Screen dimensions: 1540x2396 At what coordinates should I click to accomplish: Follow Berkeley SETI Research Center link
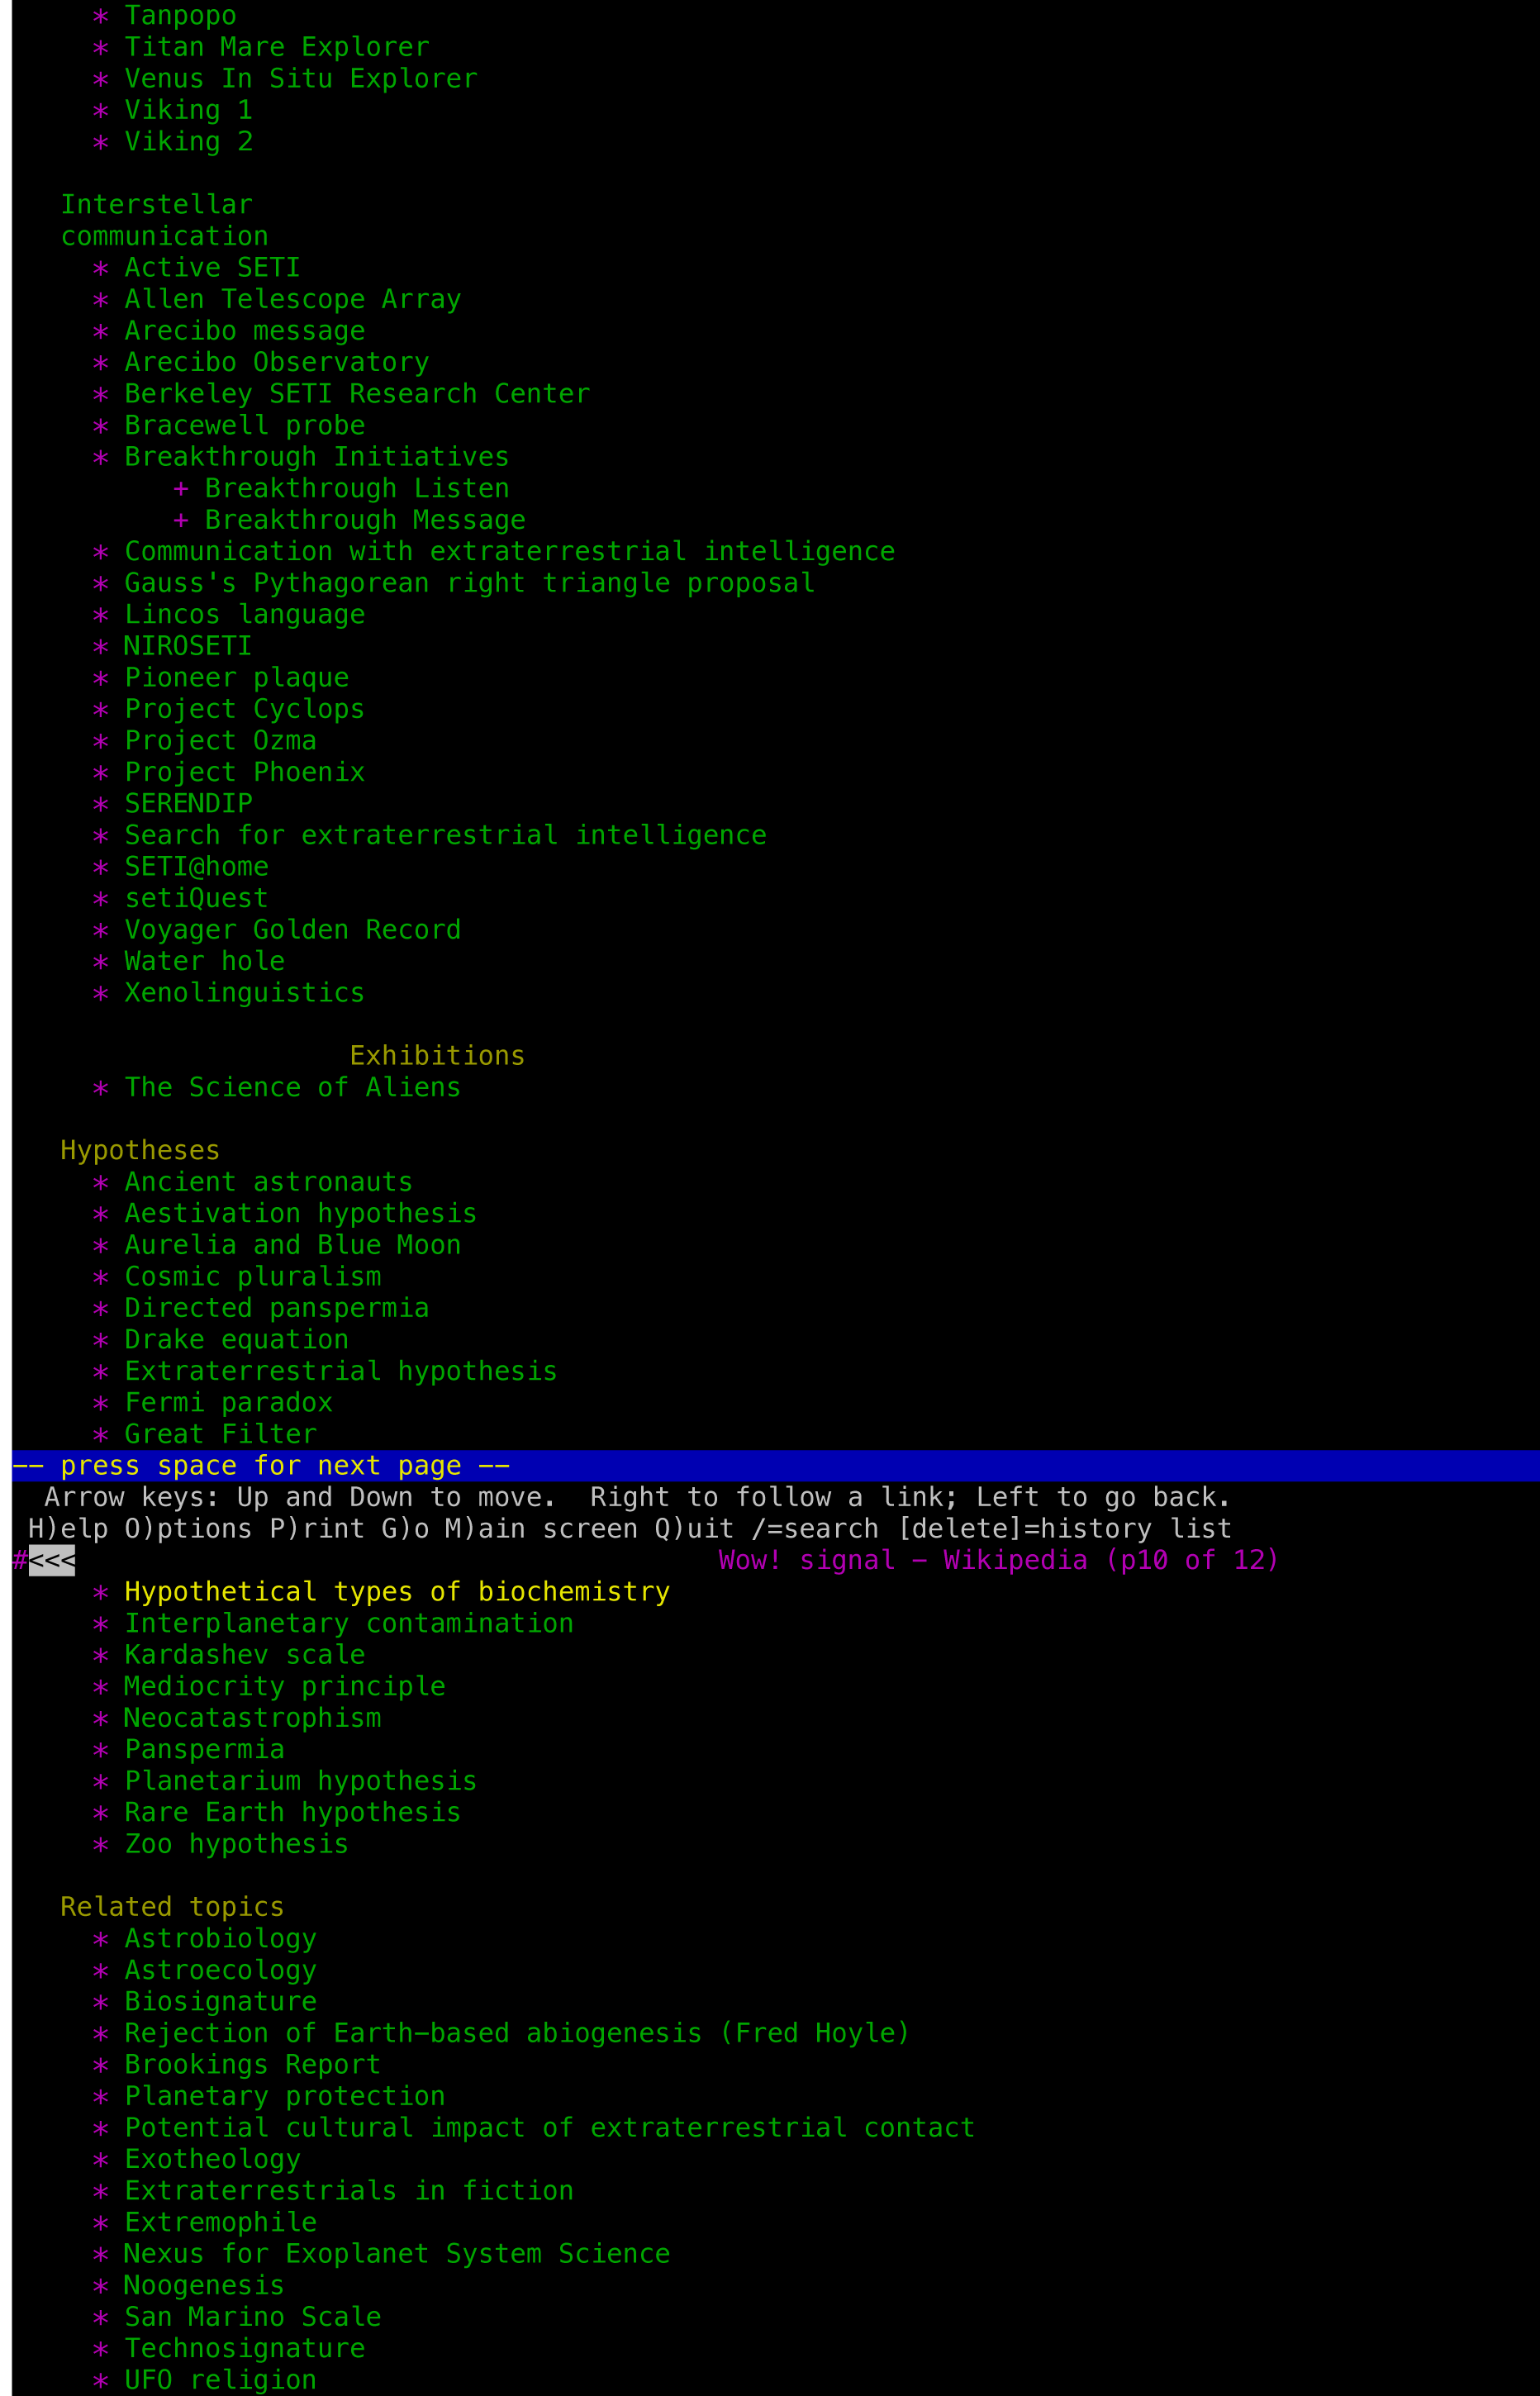[x=357, y=393]
